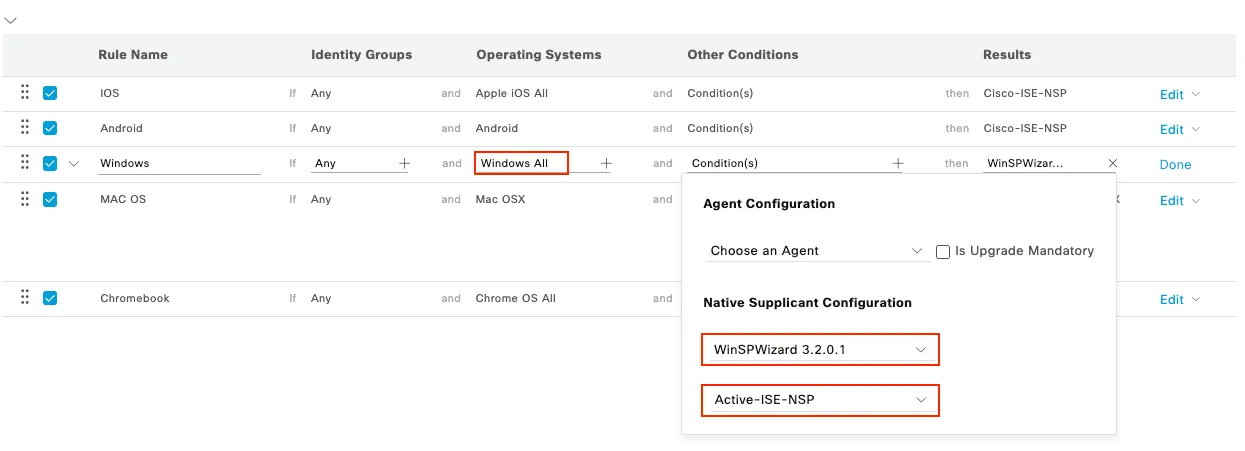Click Other Conditions column header
Image resolution: width=1245 pixels, height=451 pixels.
tap(743, 55)
